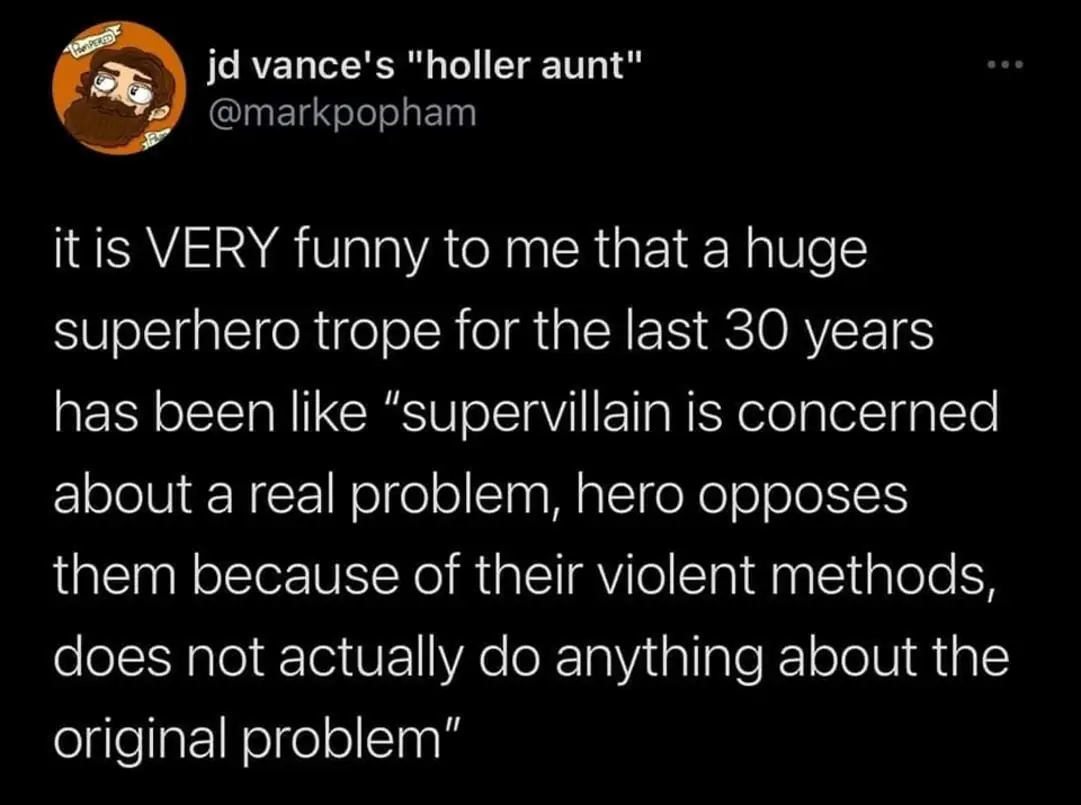1081x805 pixels.
Task: Click the words "hero opposes" in the tweet
Action: (756, 495)
